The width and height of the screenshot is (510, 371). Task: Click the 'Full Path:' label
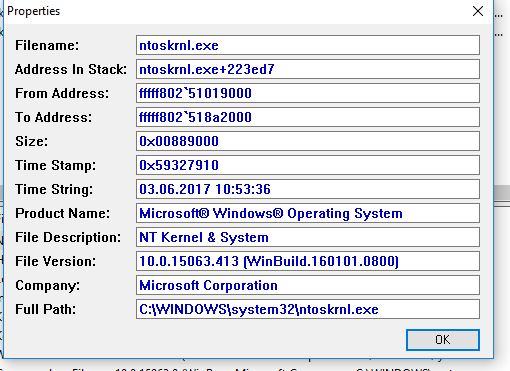coord(45,309)
